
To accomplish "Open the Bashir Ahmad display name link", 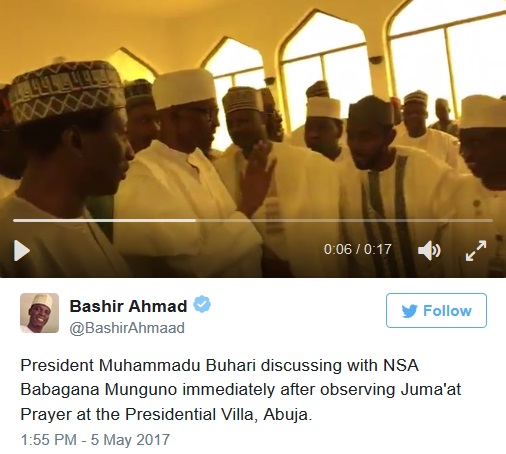I will 128,306.
